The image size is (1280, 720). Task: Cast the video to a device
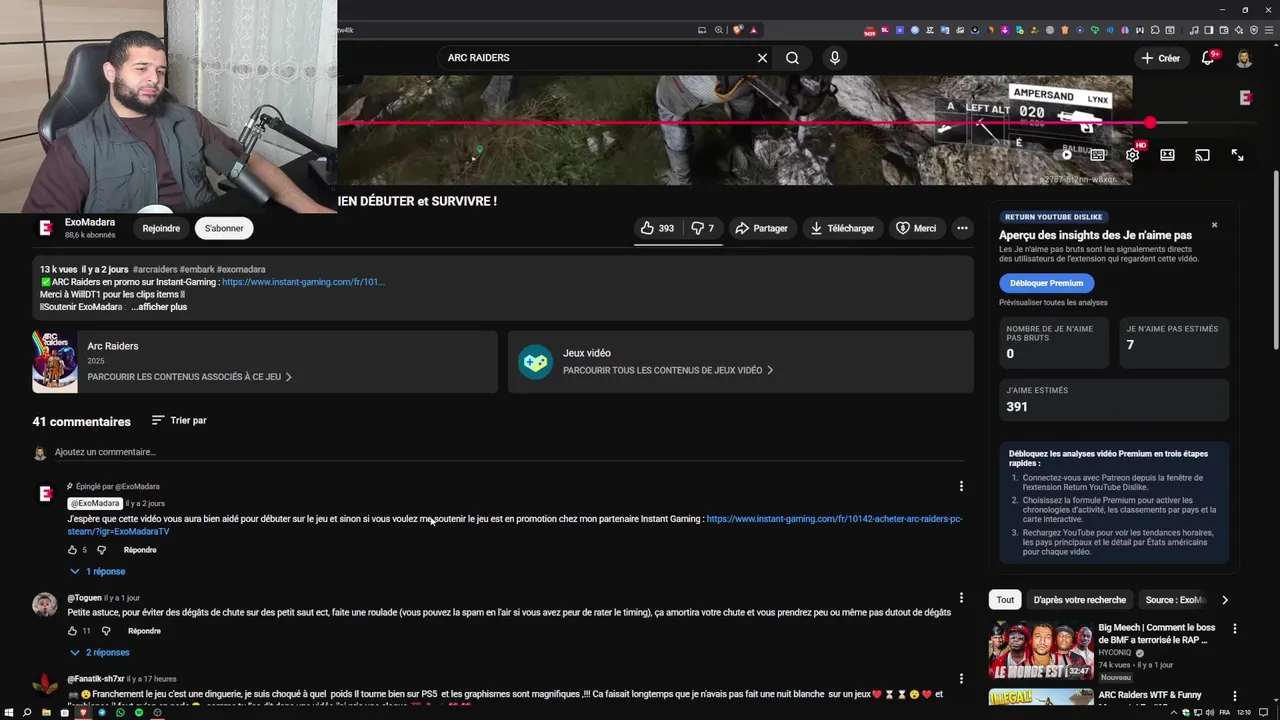point(1202,155)
